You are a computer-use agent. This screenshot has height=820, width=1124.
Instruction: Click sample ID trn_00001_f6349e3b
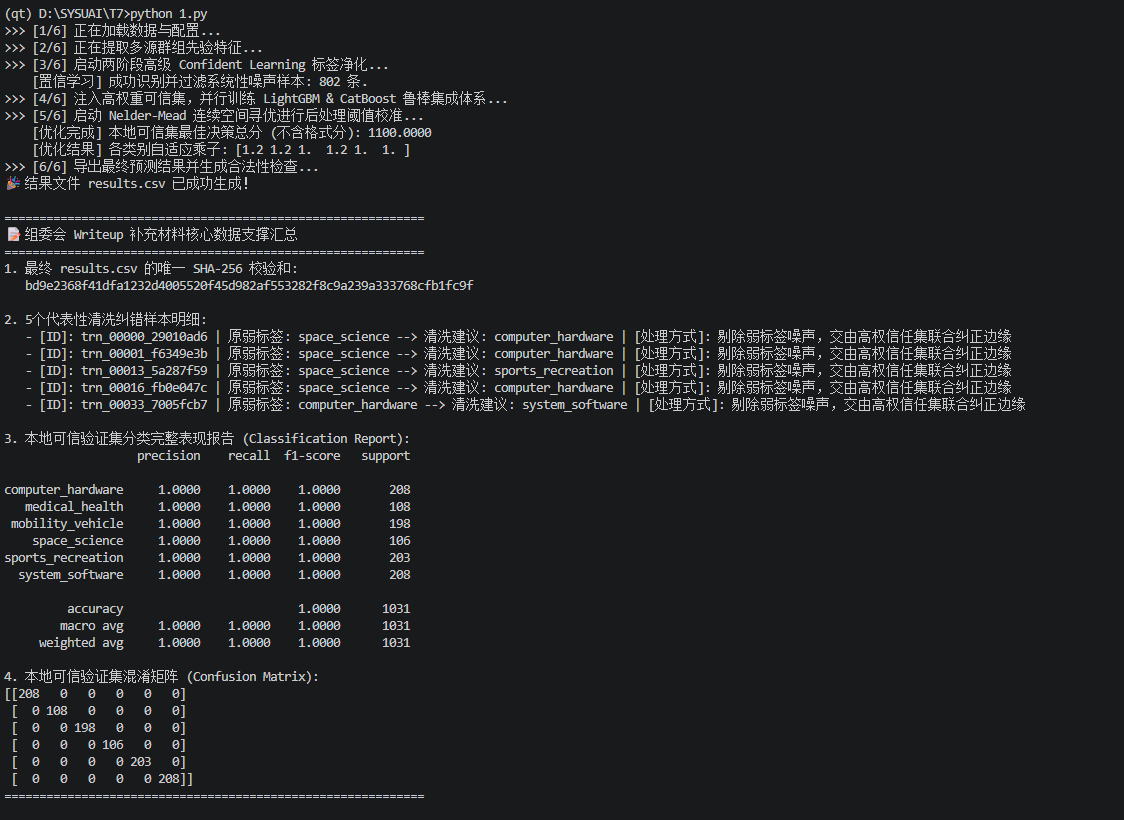coord(144,353)
